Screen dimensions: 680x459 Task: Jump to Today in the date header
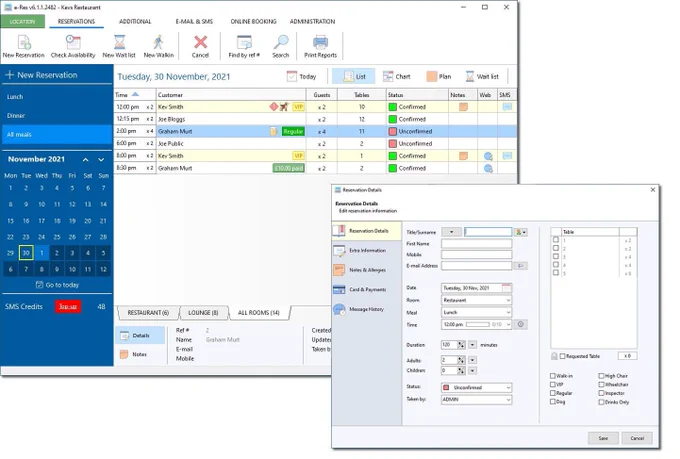pos(301,76)
